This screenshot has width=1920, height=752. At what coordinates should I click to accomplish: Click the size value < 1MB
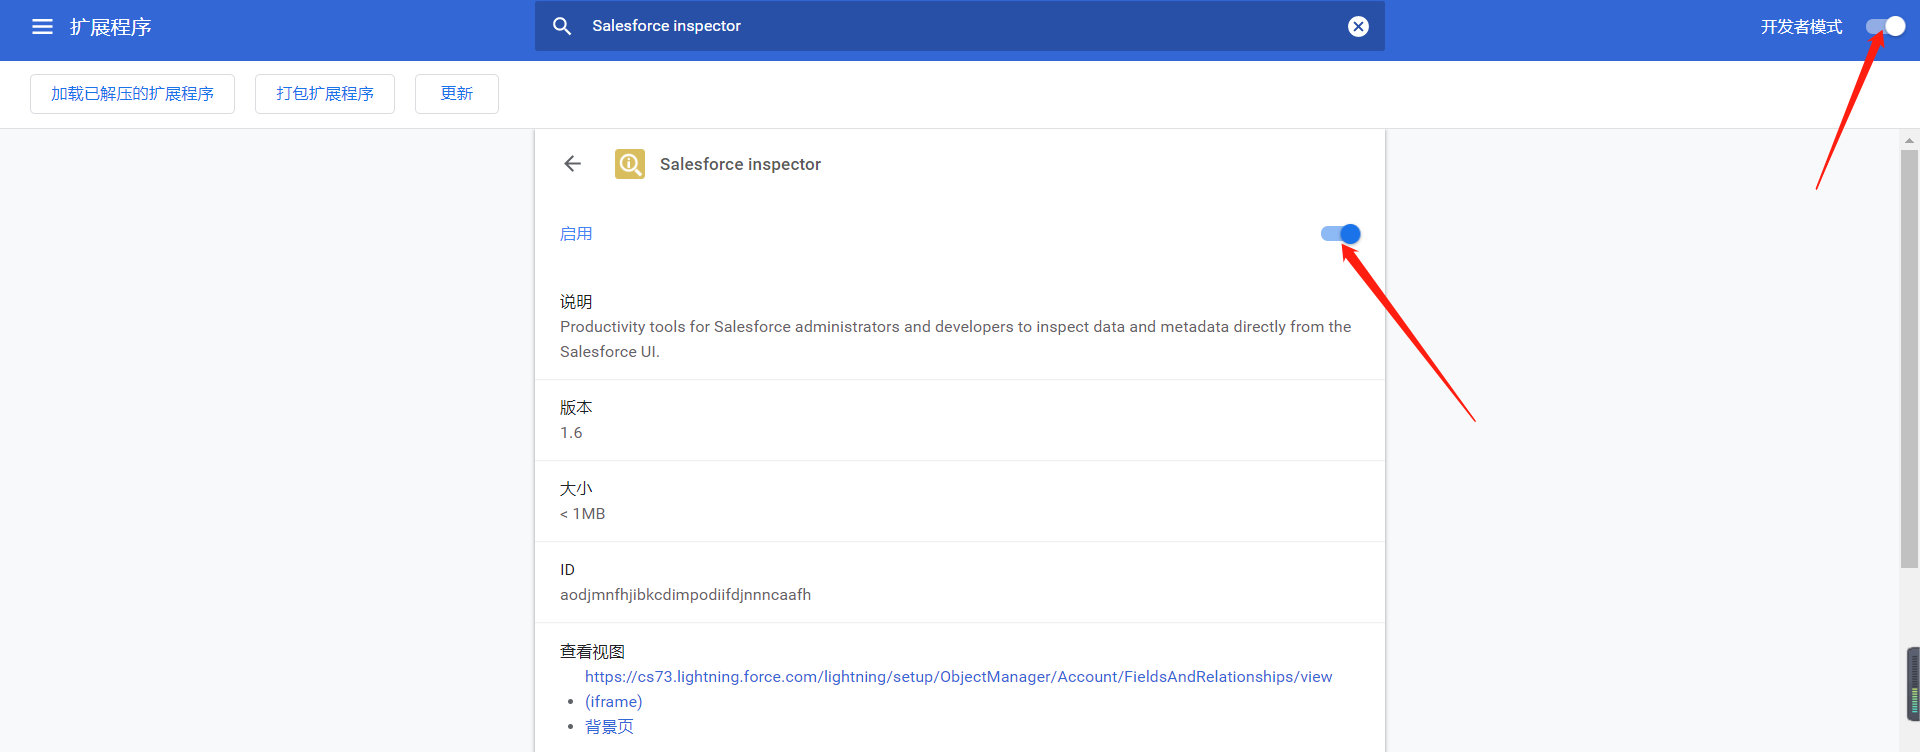pyautogui.click(x=582, y=514)
